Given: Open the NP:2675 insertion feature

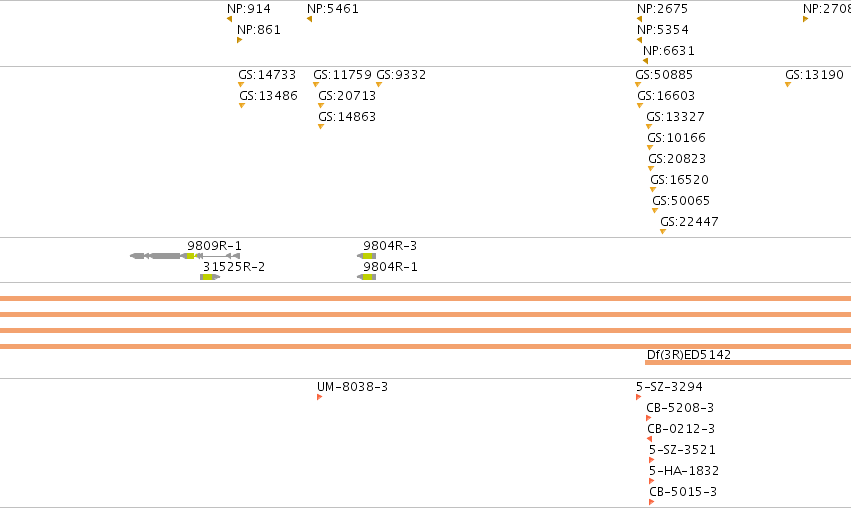Looking at the screenshot, I should click(x=662, y=9).
